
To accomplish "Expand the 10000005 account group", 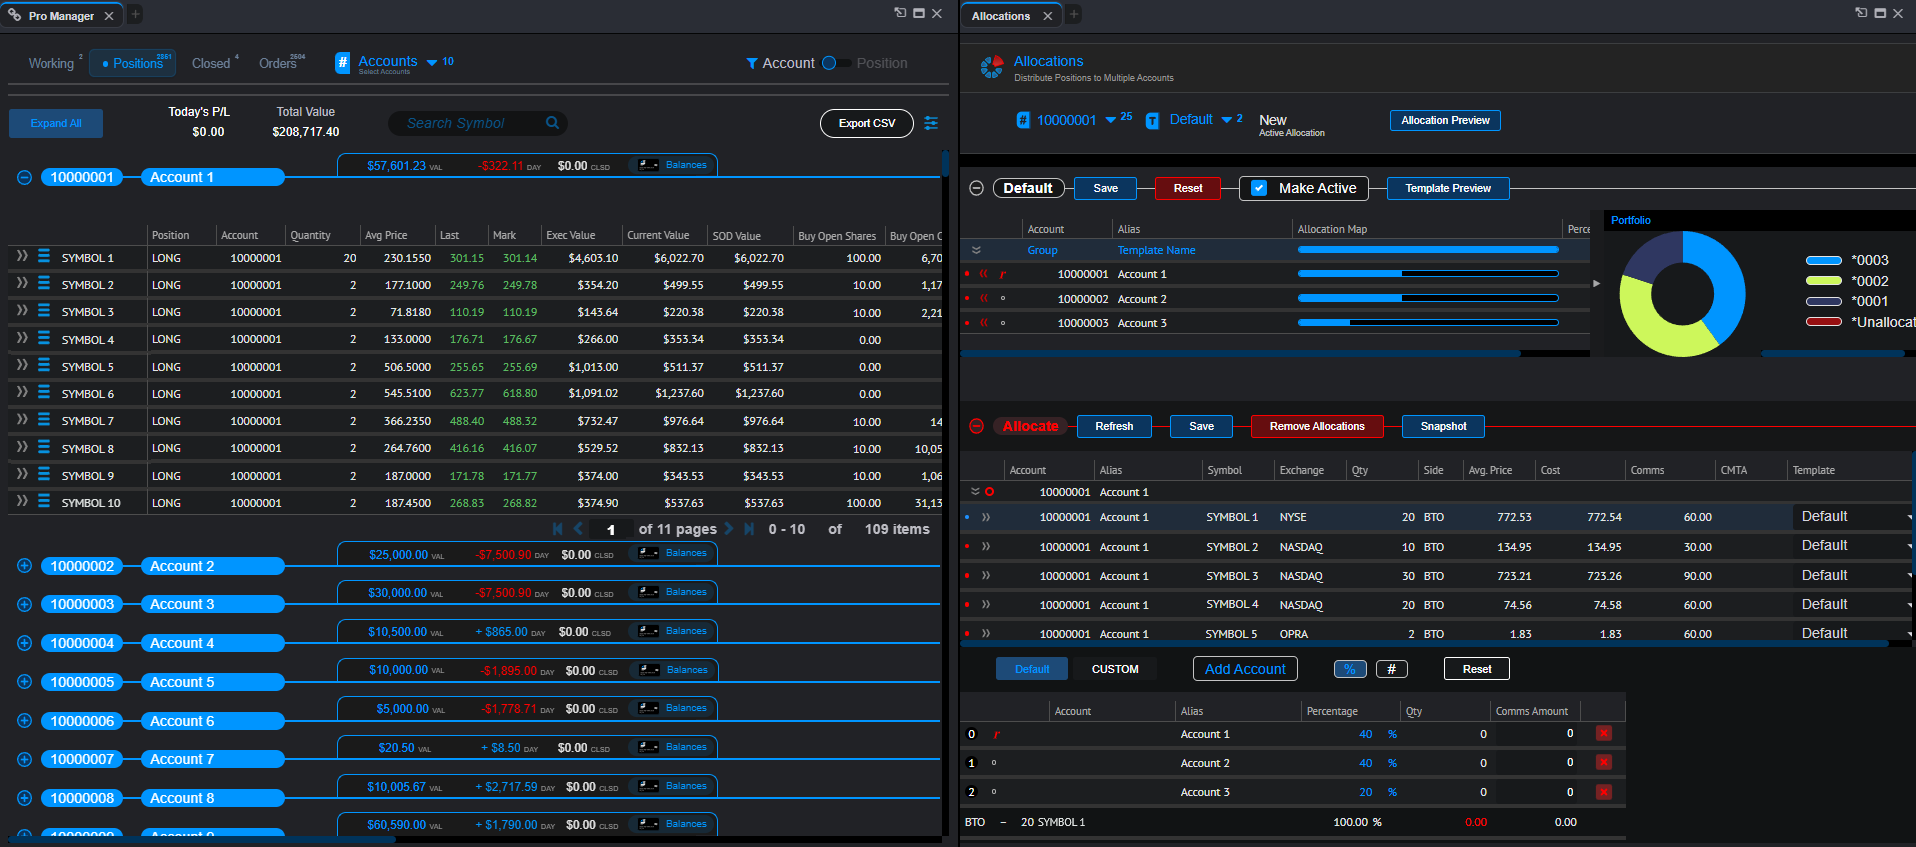I will (25, 682).
